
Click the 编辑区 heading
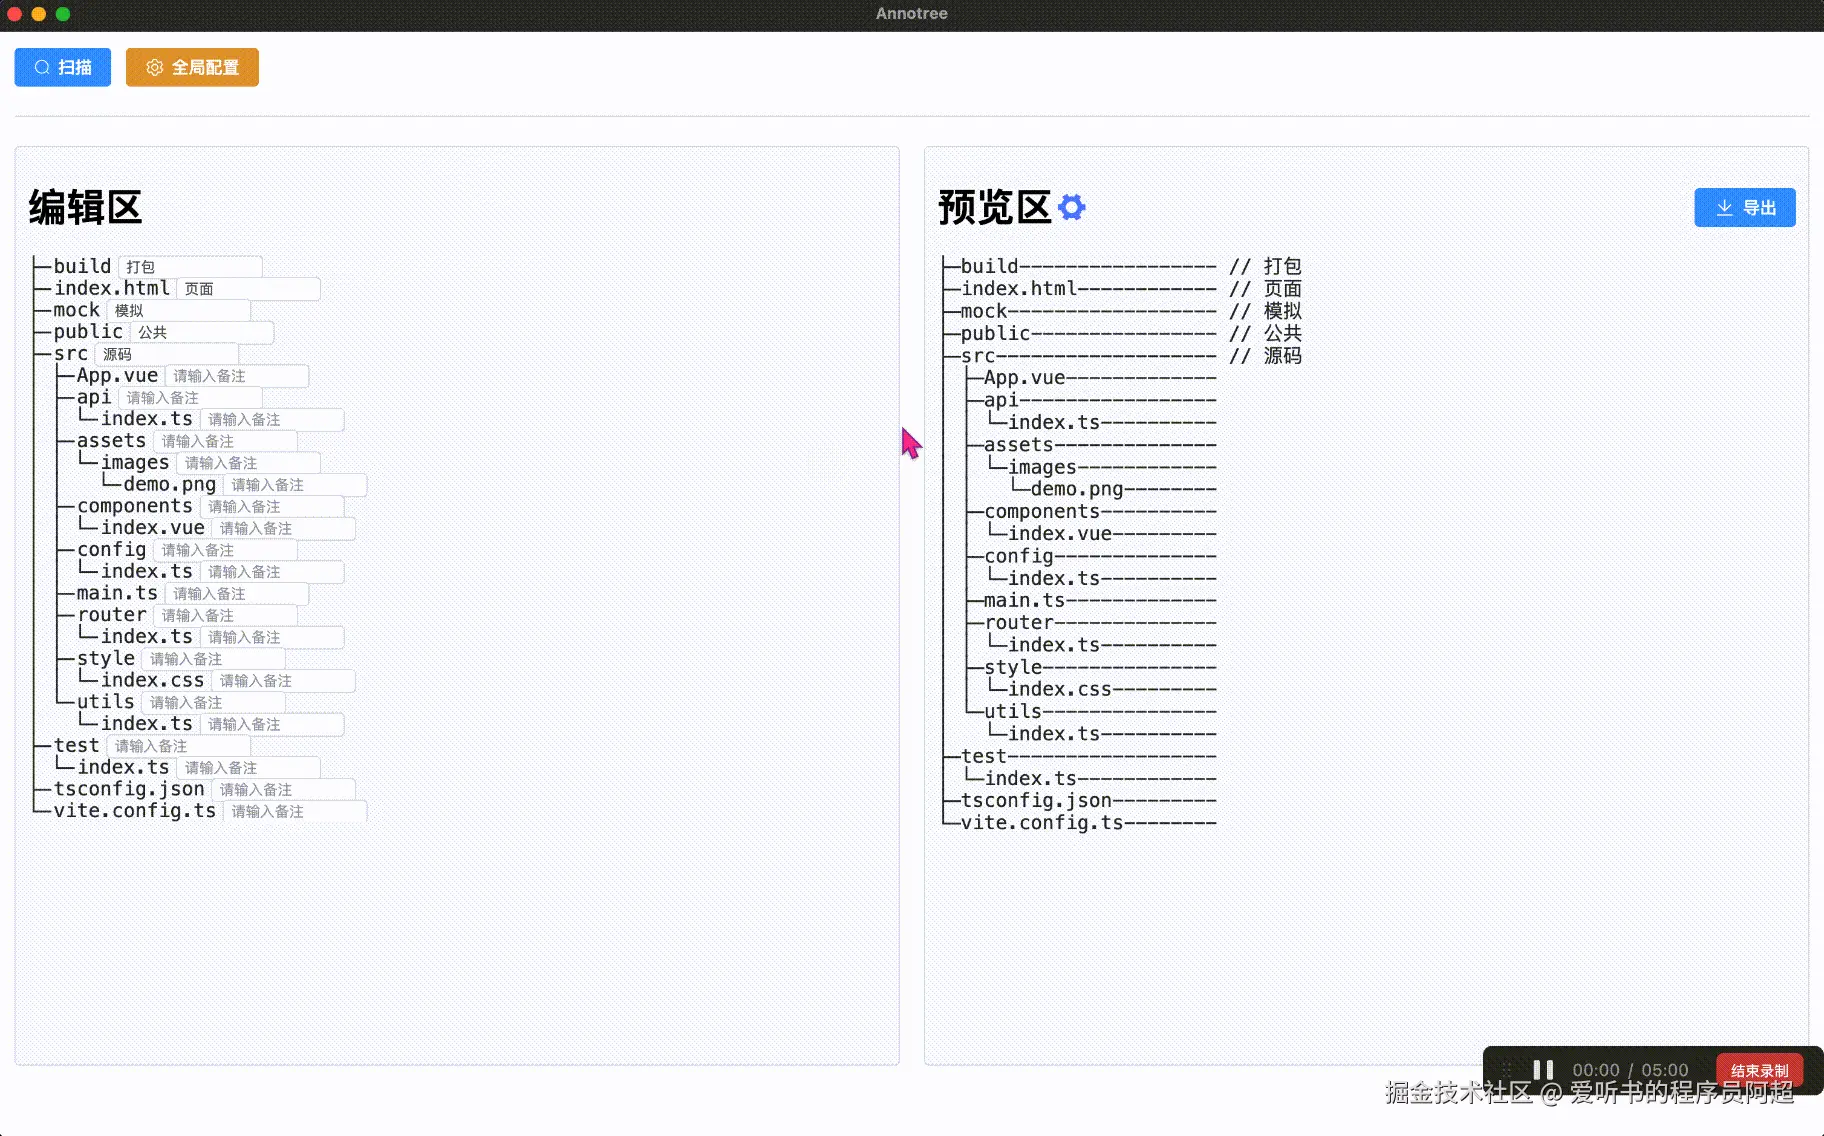(86, 208)
